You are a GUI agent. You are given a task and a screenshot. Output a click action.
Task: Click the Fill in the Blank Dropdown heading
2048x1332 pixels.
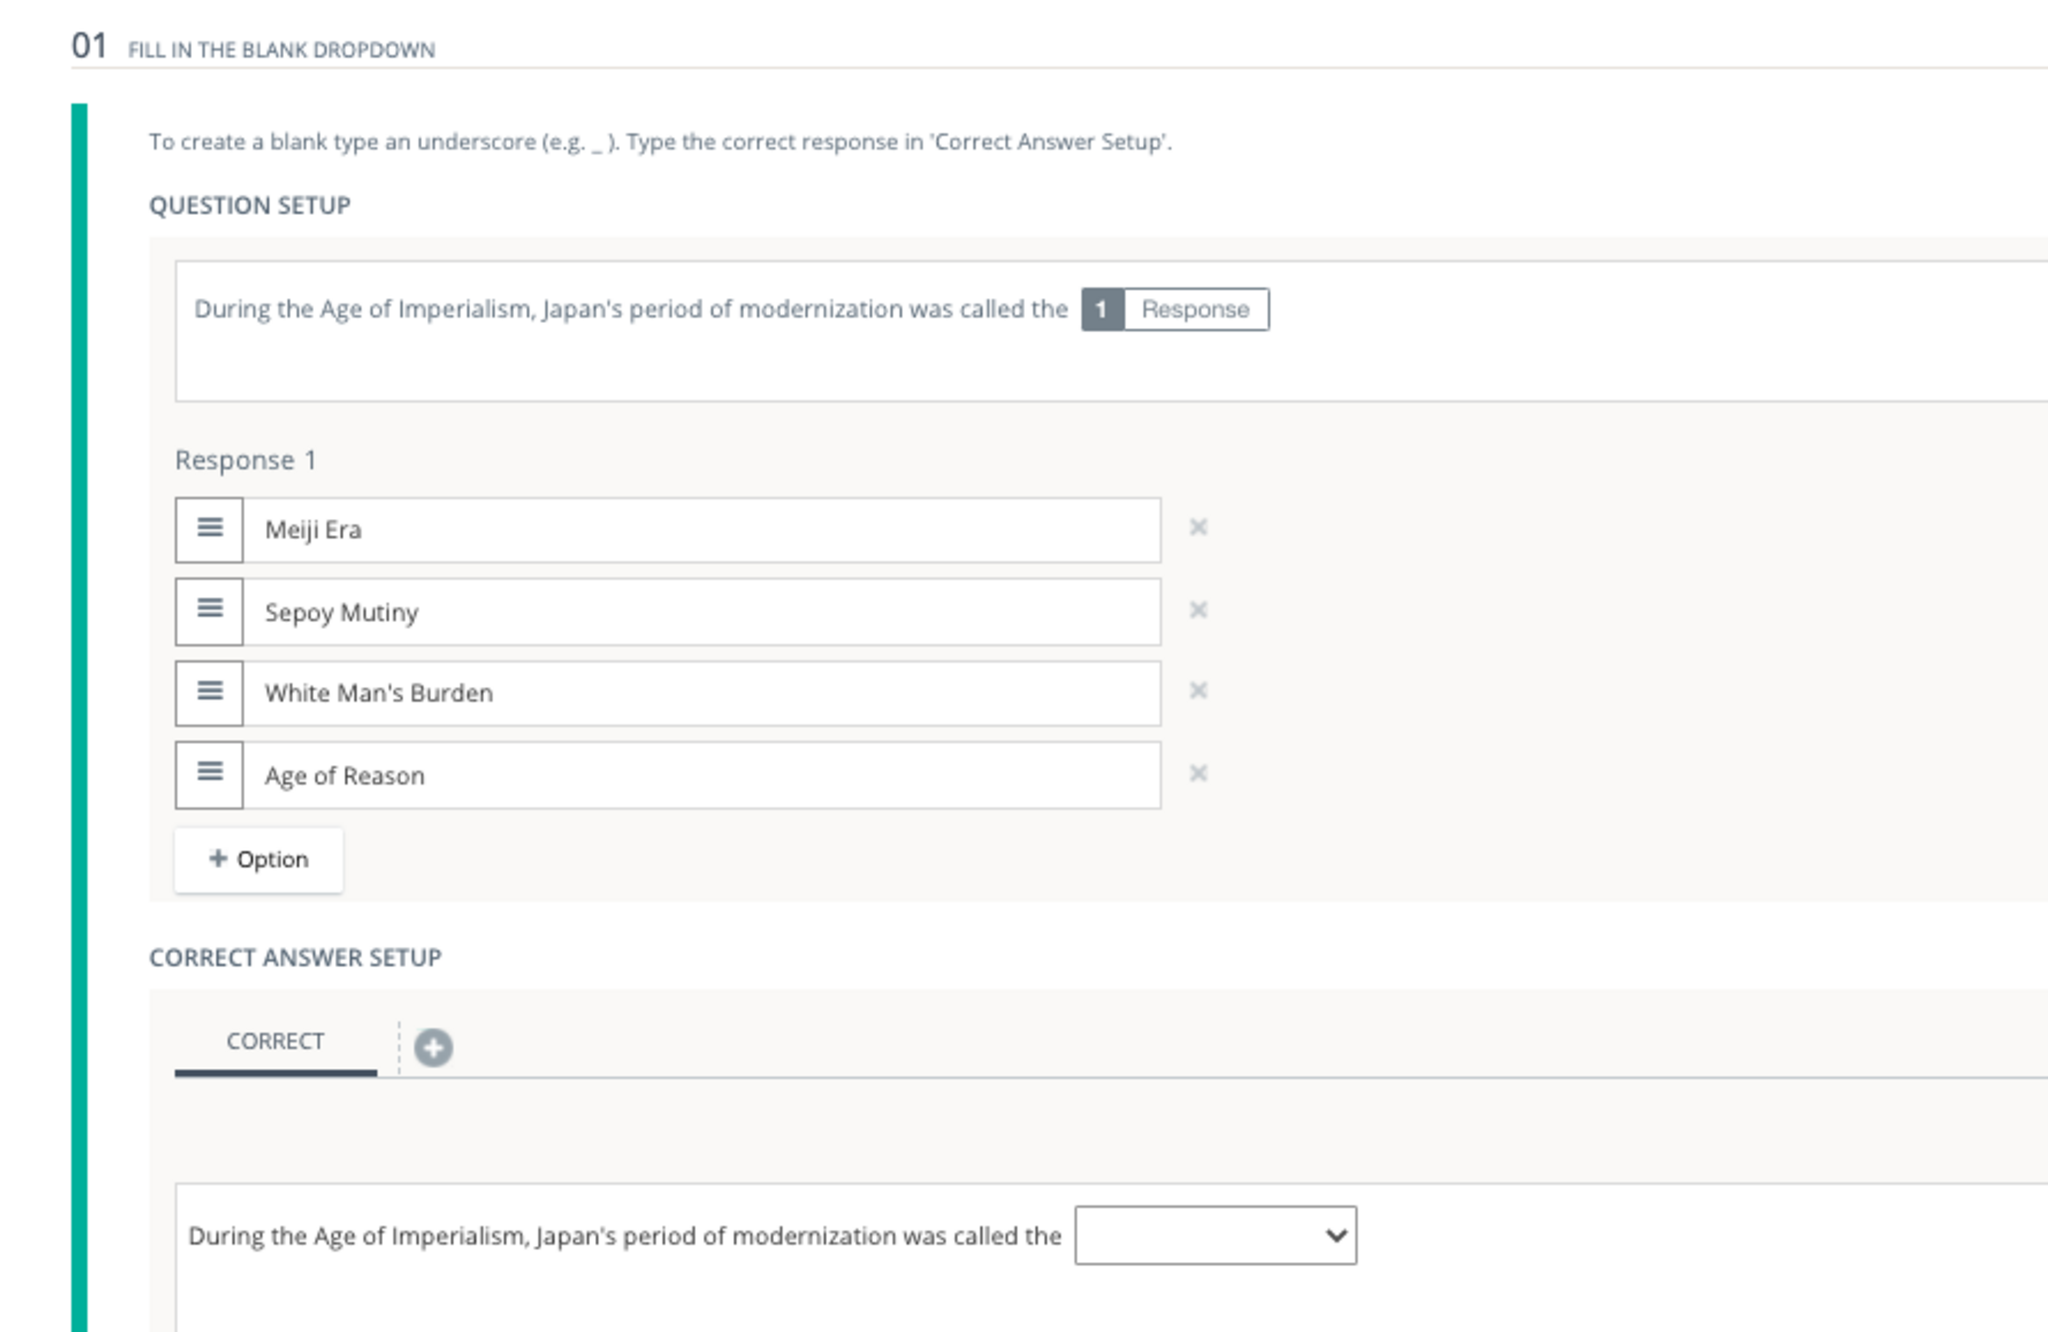tap(281, 50)
